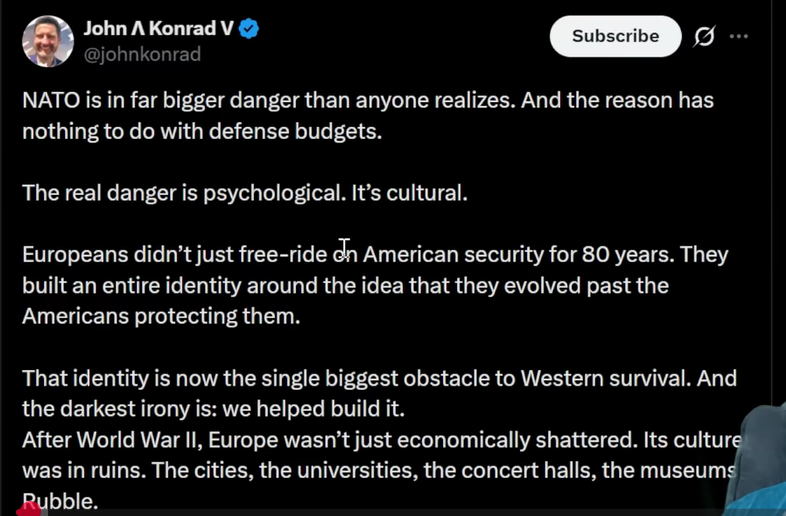786x516 pixels.
Task: Click 'the darkest irony is: we helped build it'
Action: (x=213, y=409)
